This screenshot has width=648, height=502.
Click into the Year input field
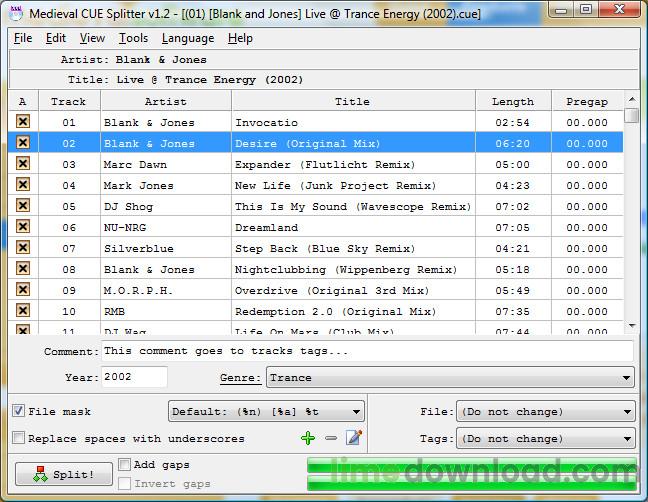[x=134, y=378]
